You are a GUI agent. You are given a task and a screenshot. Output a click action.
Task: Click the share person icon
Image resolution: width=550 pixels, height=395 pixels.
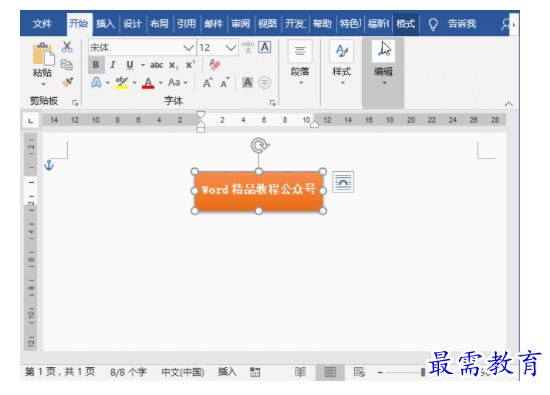505,24
